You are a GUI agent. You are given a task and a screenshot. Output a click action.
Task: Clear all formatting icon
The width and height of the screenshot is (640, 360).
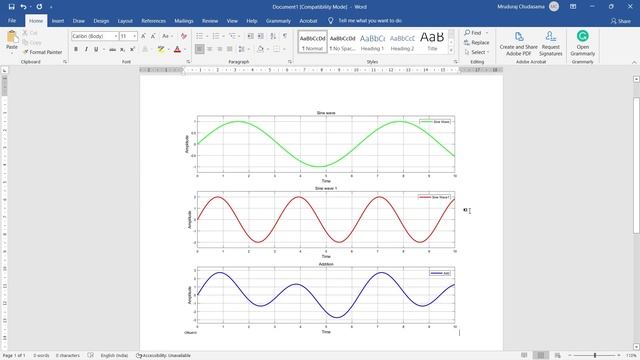184,36
